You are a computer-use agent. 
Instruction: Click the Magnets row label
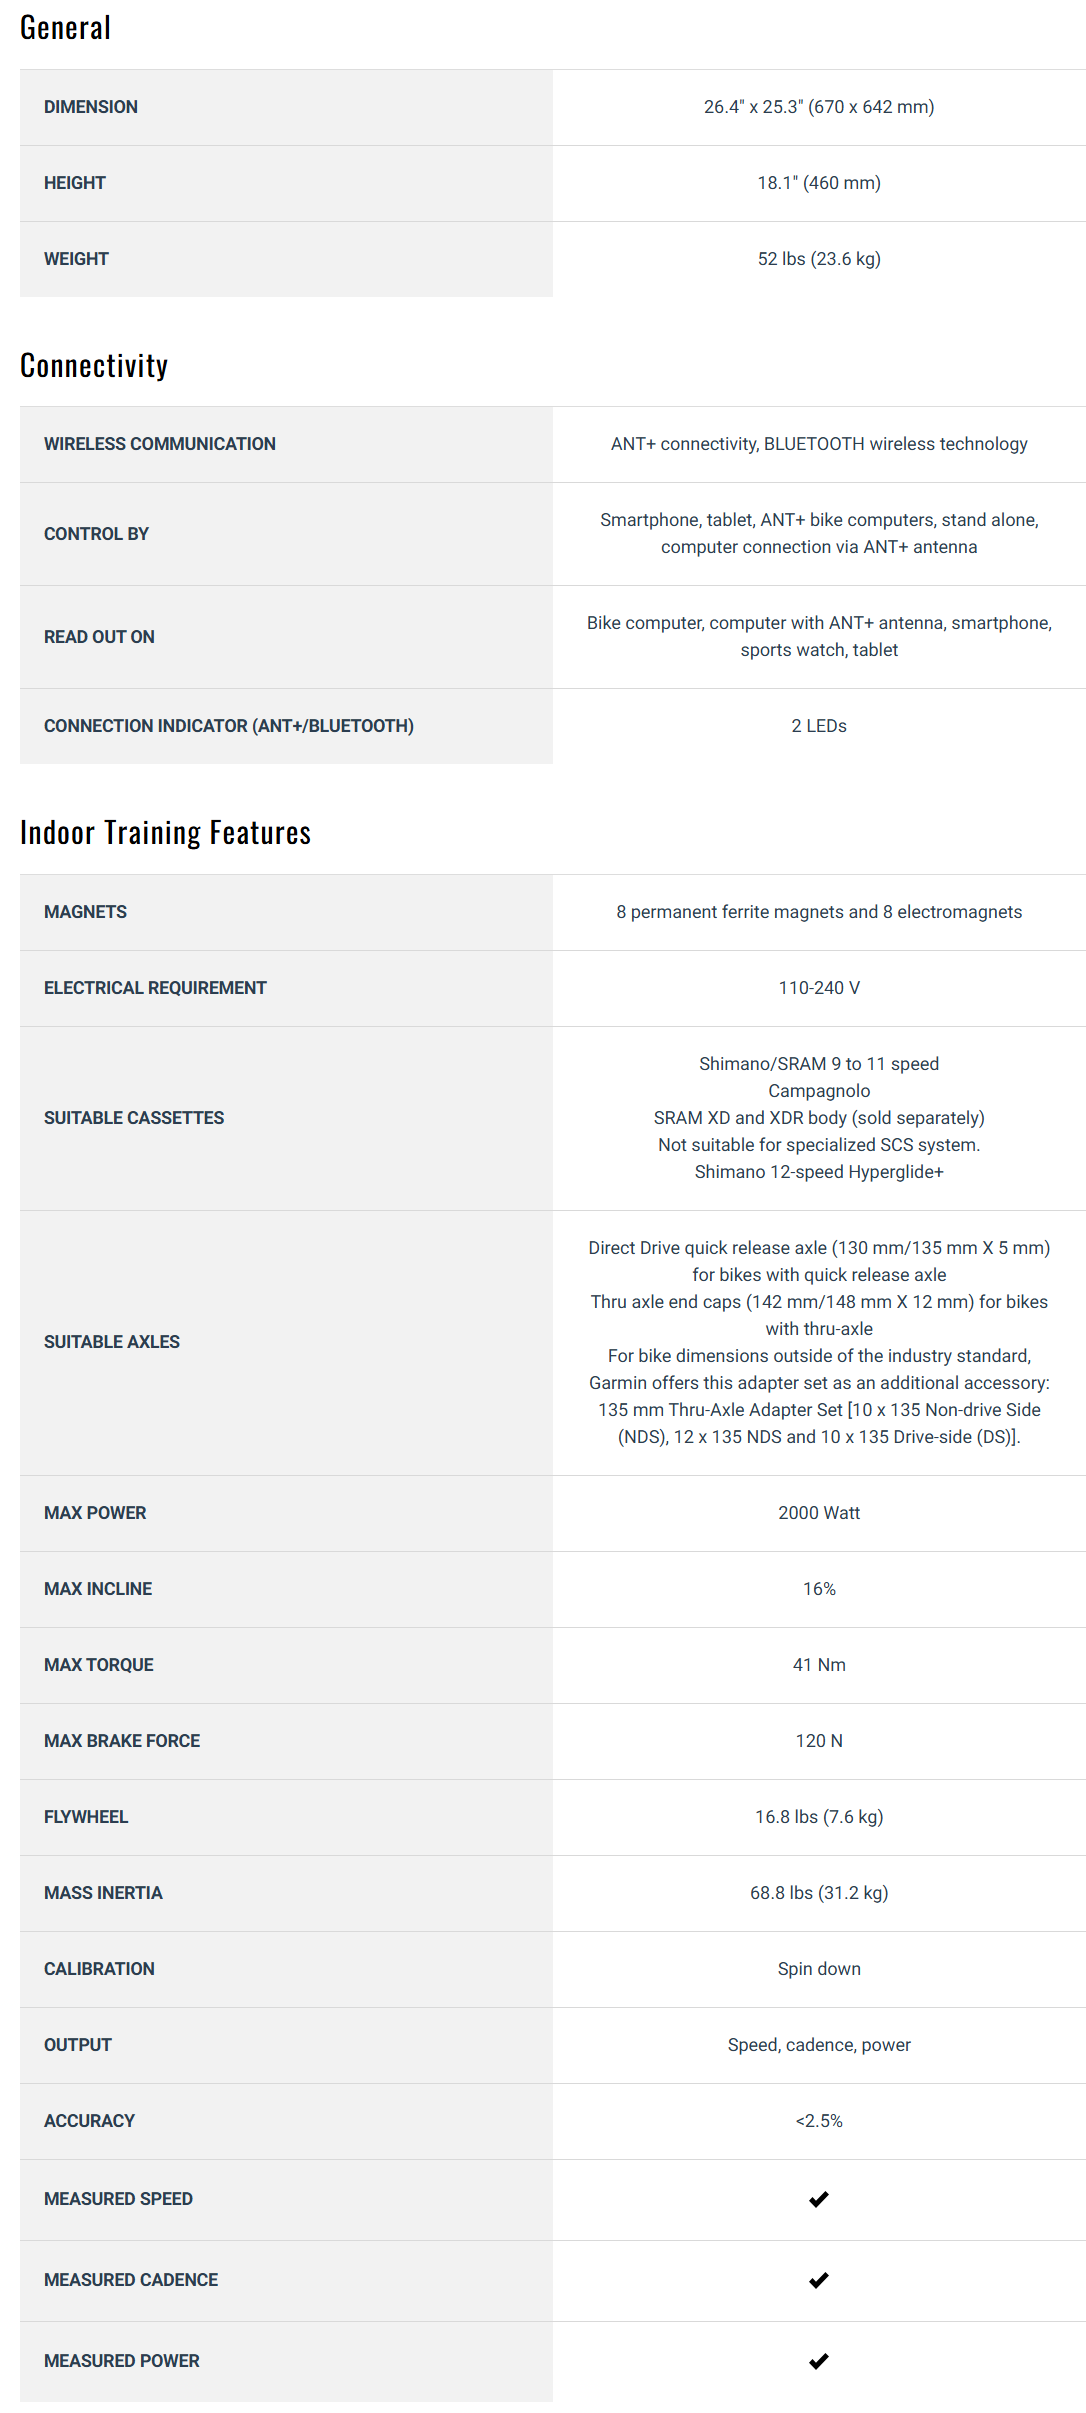coord(85,912)
